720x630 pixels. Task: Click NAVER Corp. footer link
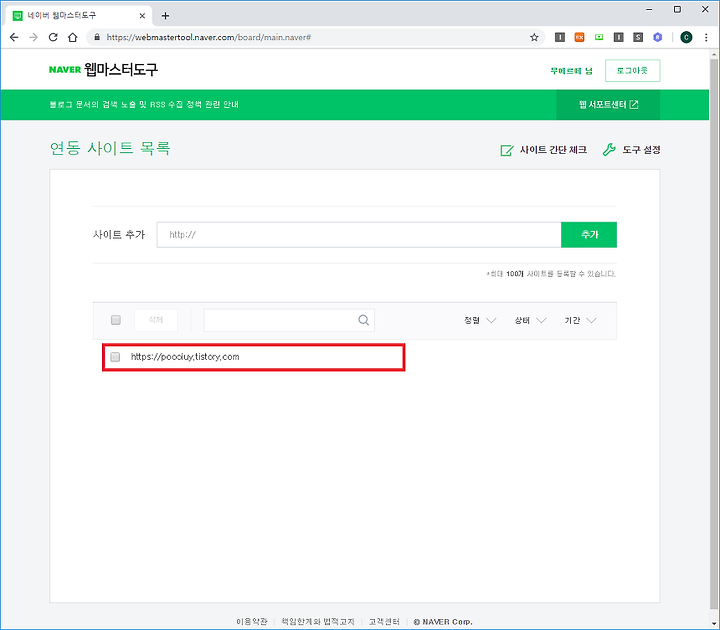443,621
